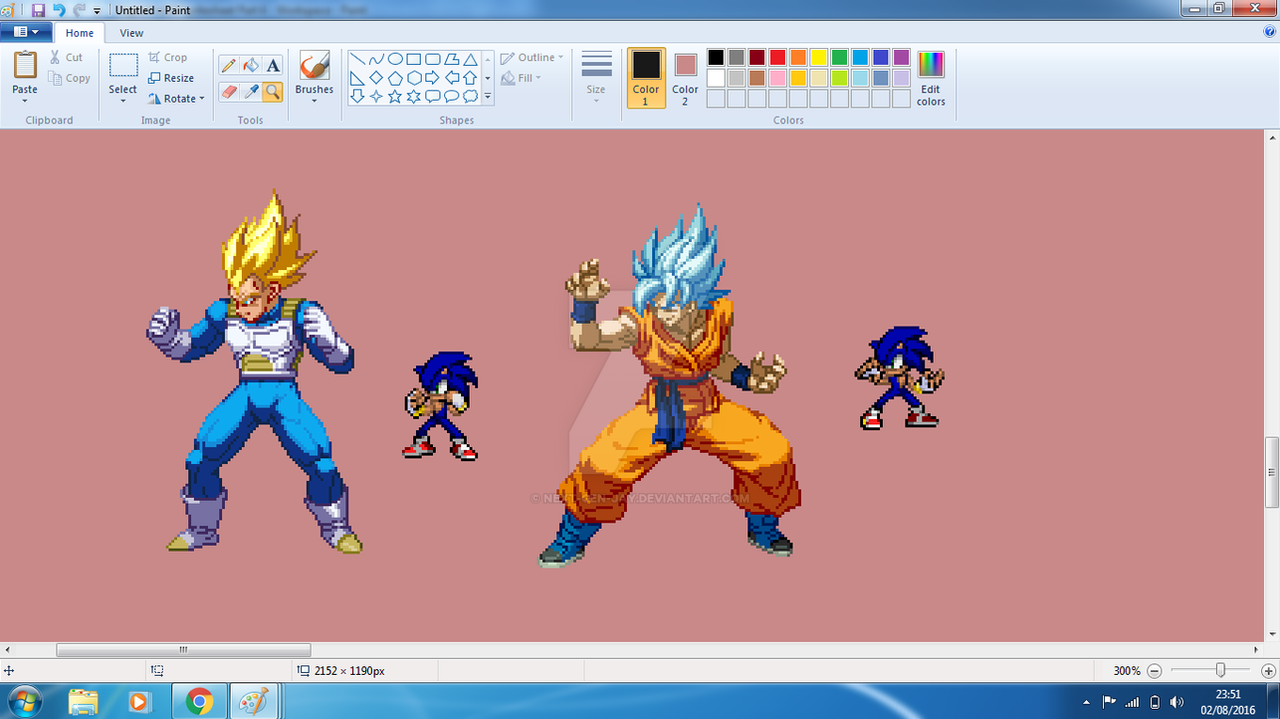Image resolution: width=1280 pixels, height=719 pixels.
Task: Select the Pencil tool
Action: tap(228, 66)
